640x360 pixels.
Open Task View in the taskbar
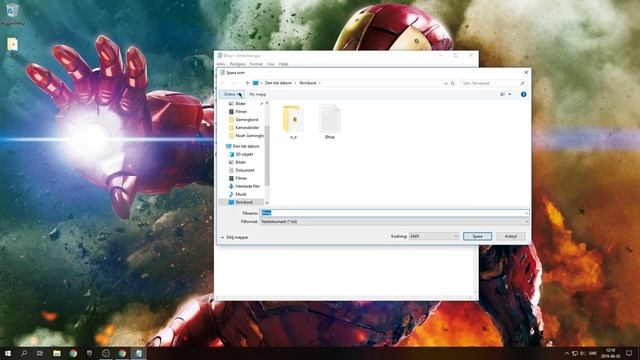click(40, 353)
